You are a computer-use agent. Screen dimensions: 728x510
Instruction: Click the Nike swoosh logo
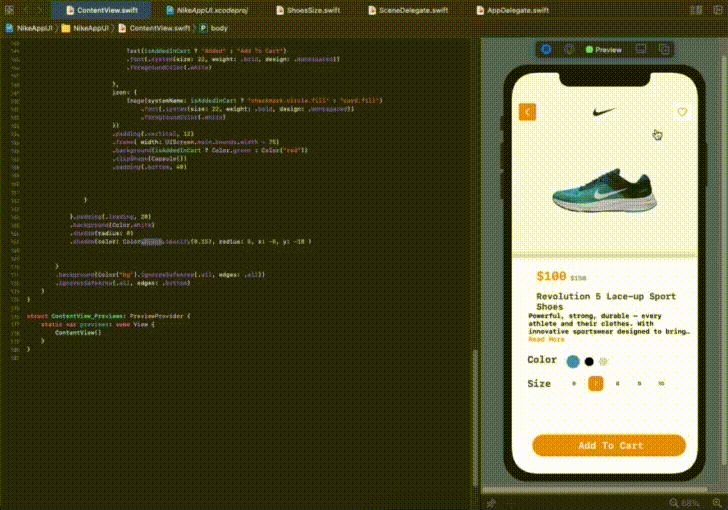604,112
